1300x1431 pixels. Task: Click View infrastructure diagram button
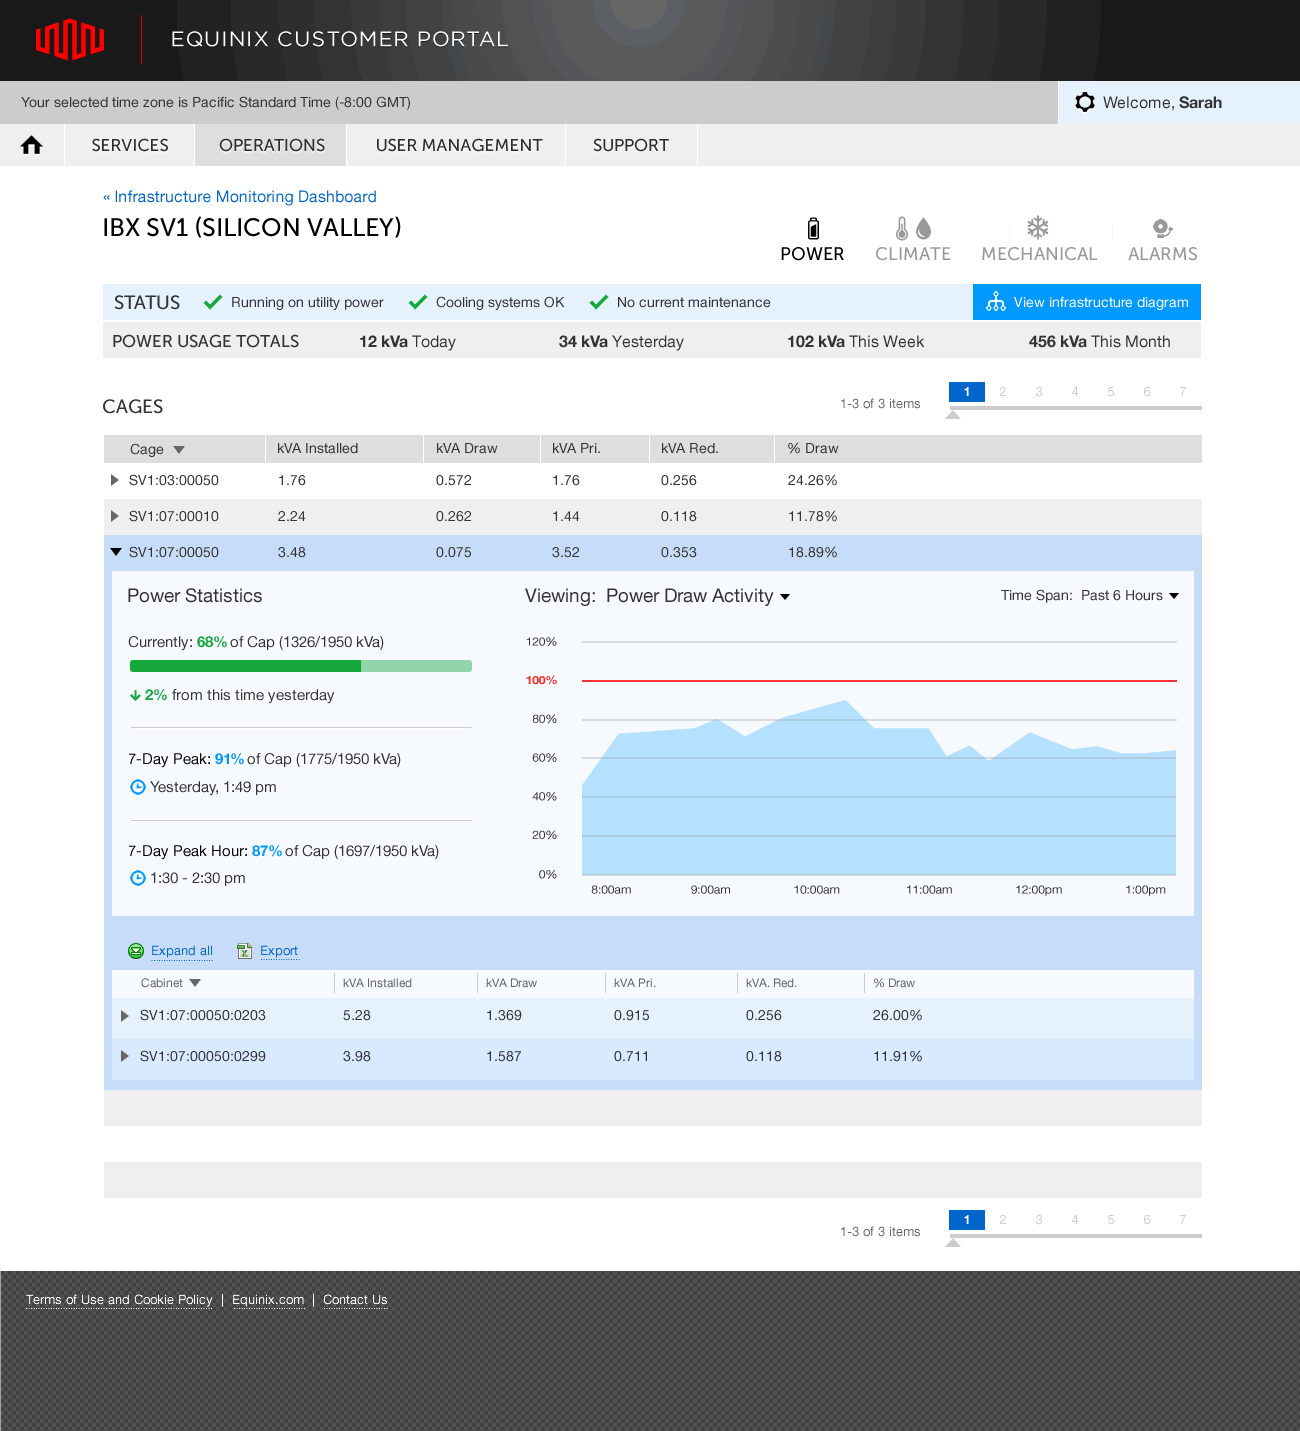(x=1087, y=302)
